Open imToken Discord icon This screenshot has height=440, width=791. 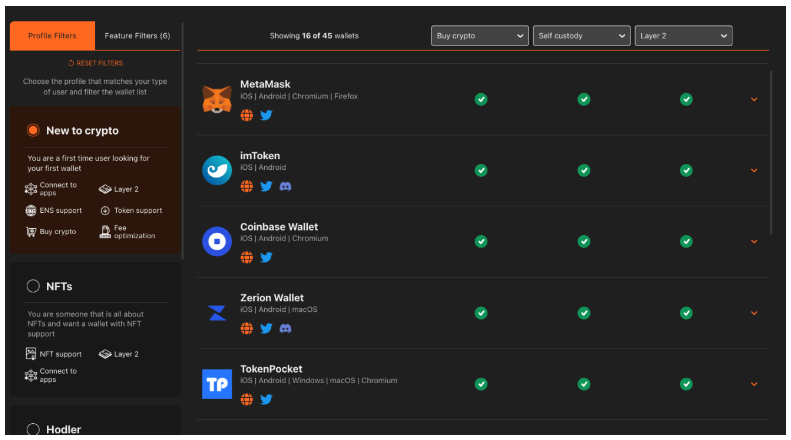[x=286, y=186]
